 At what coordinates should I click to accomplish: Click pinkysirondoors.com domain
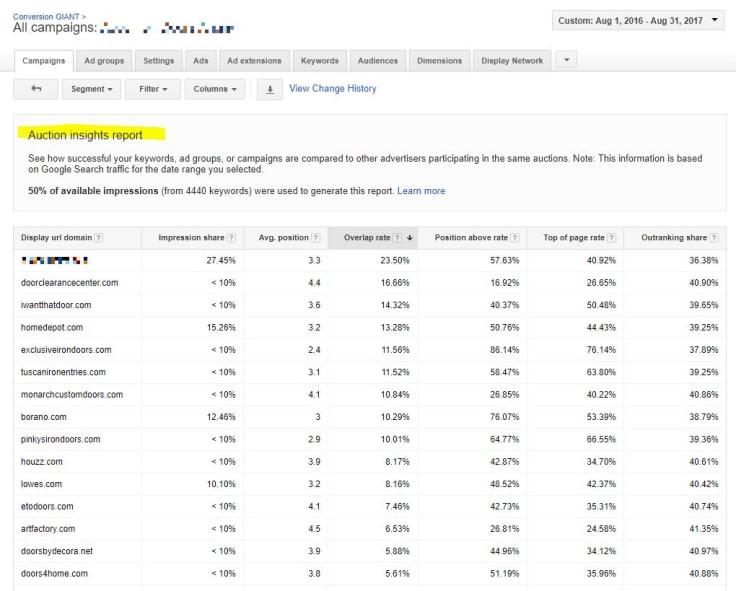pos(61,439)
